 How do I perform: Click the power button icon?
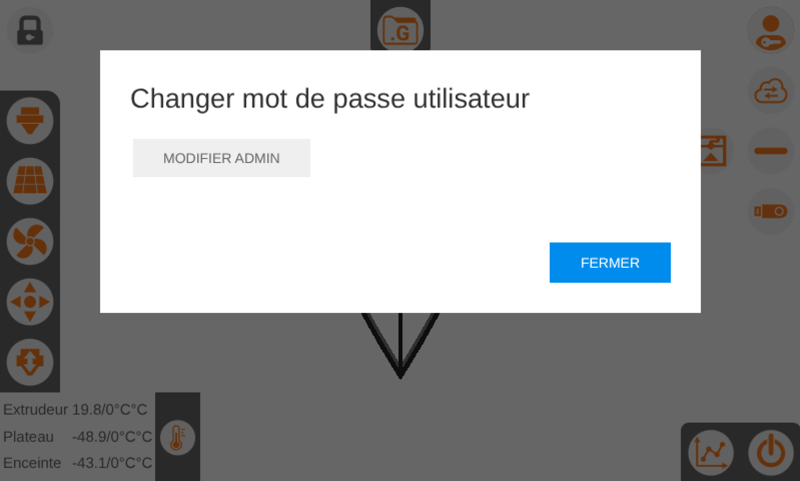(x=770, y=452)
